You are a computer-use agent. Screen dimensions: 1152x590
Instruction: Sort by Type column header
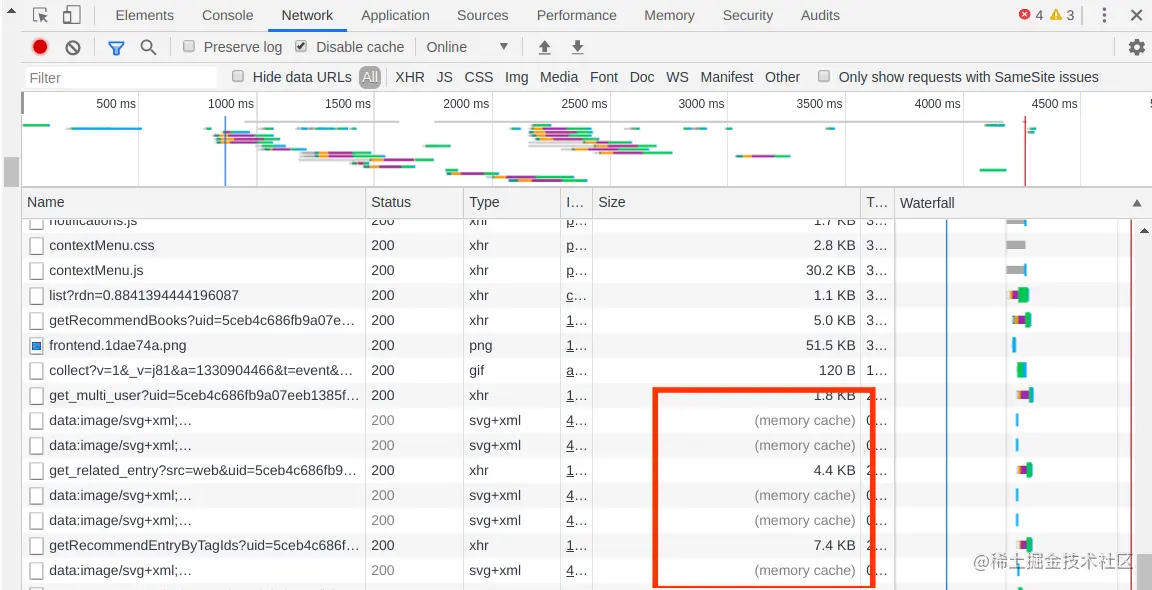point(512,202)
